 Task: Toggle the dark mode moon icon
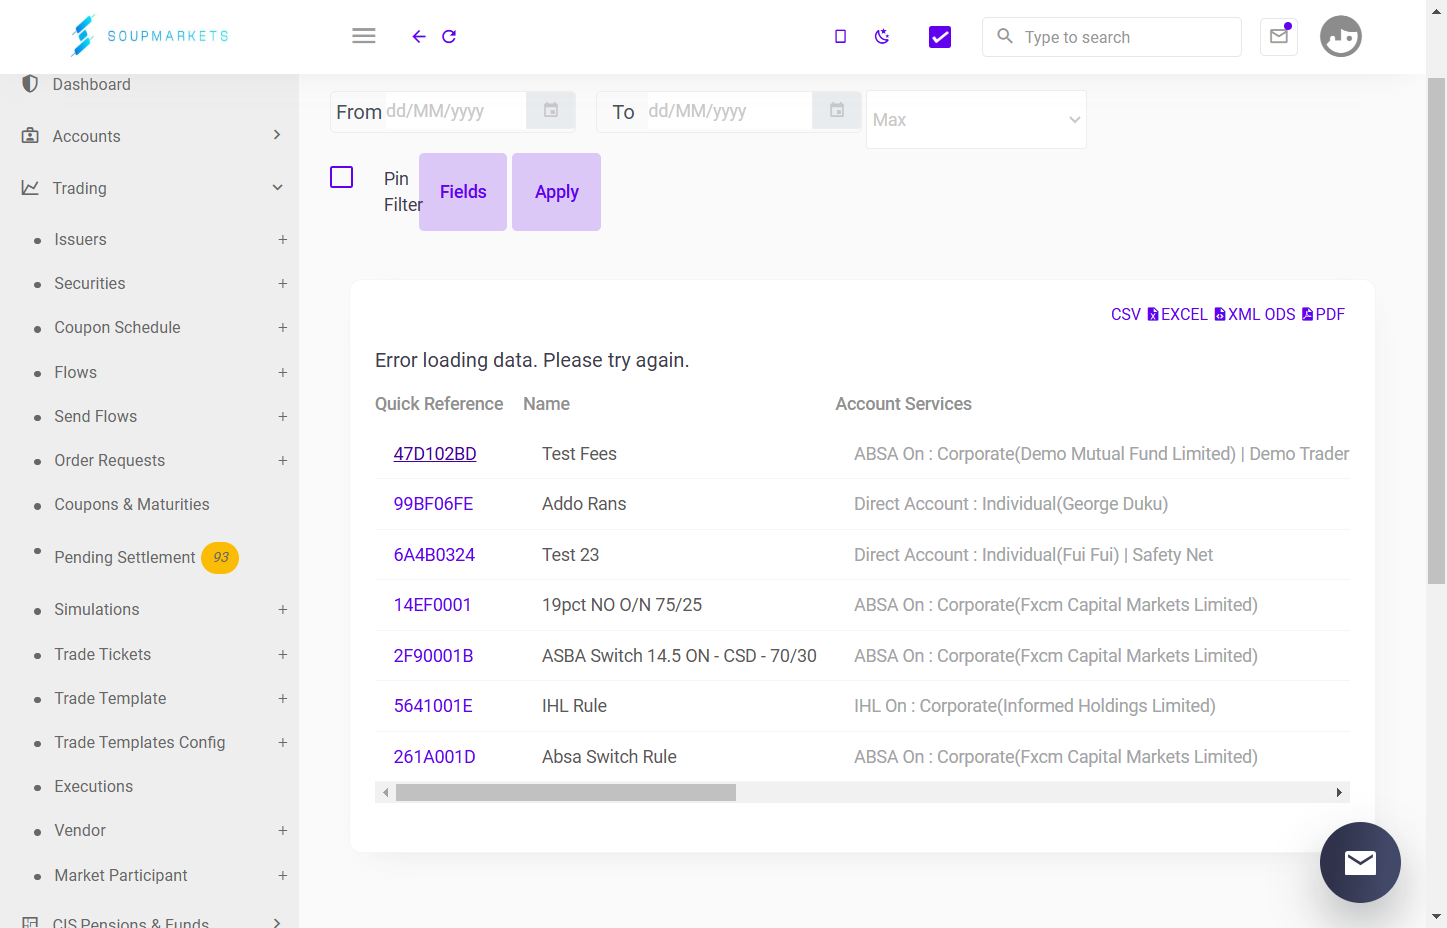(x=882, y=37)
